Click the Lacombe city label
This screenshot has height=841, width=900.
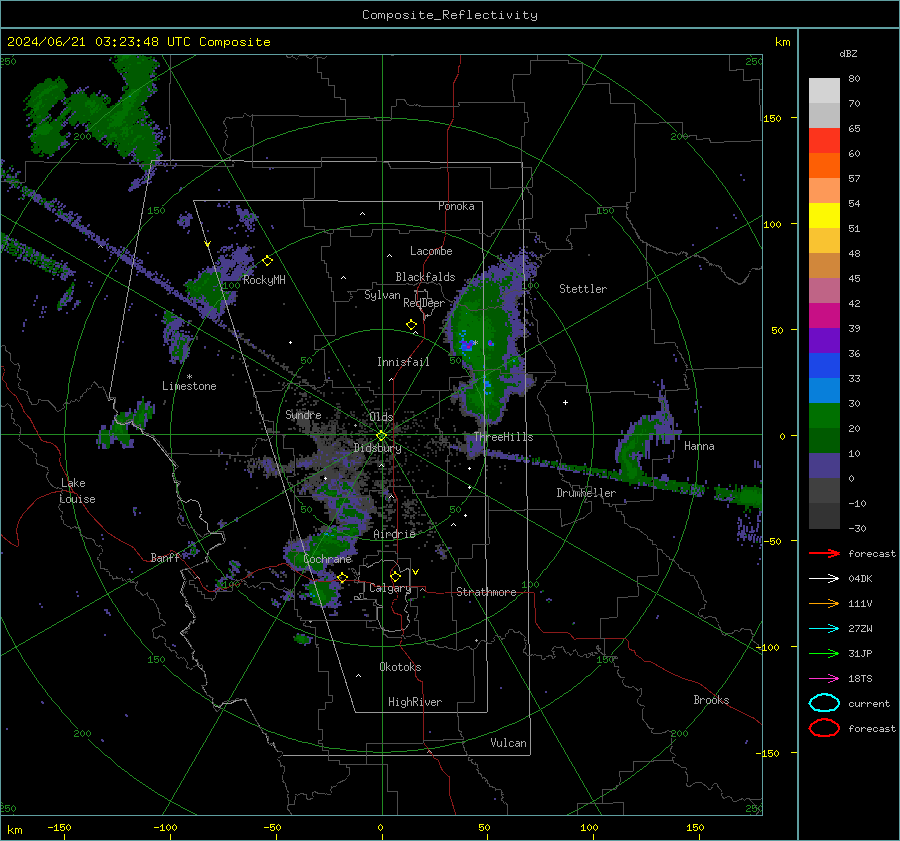tap(431, 251)
